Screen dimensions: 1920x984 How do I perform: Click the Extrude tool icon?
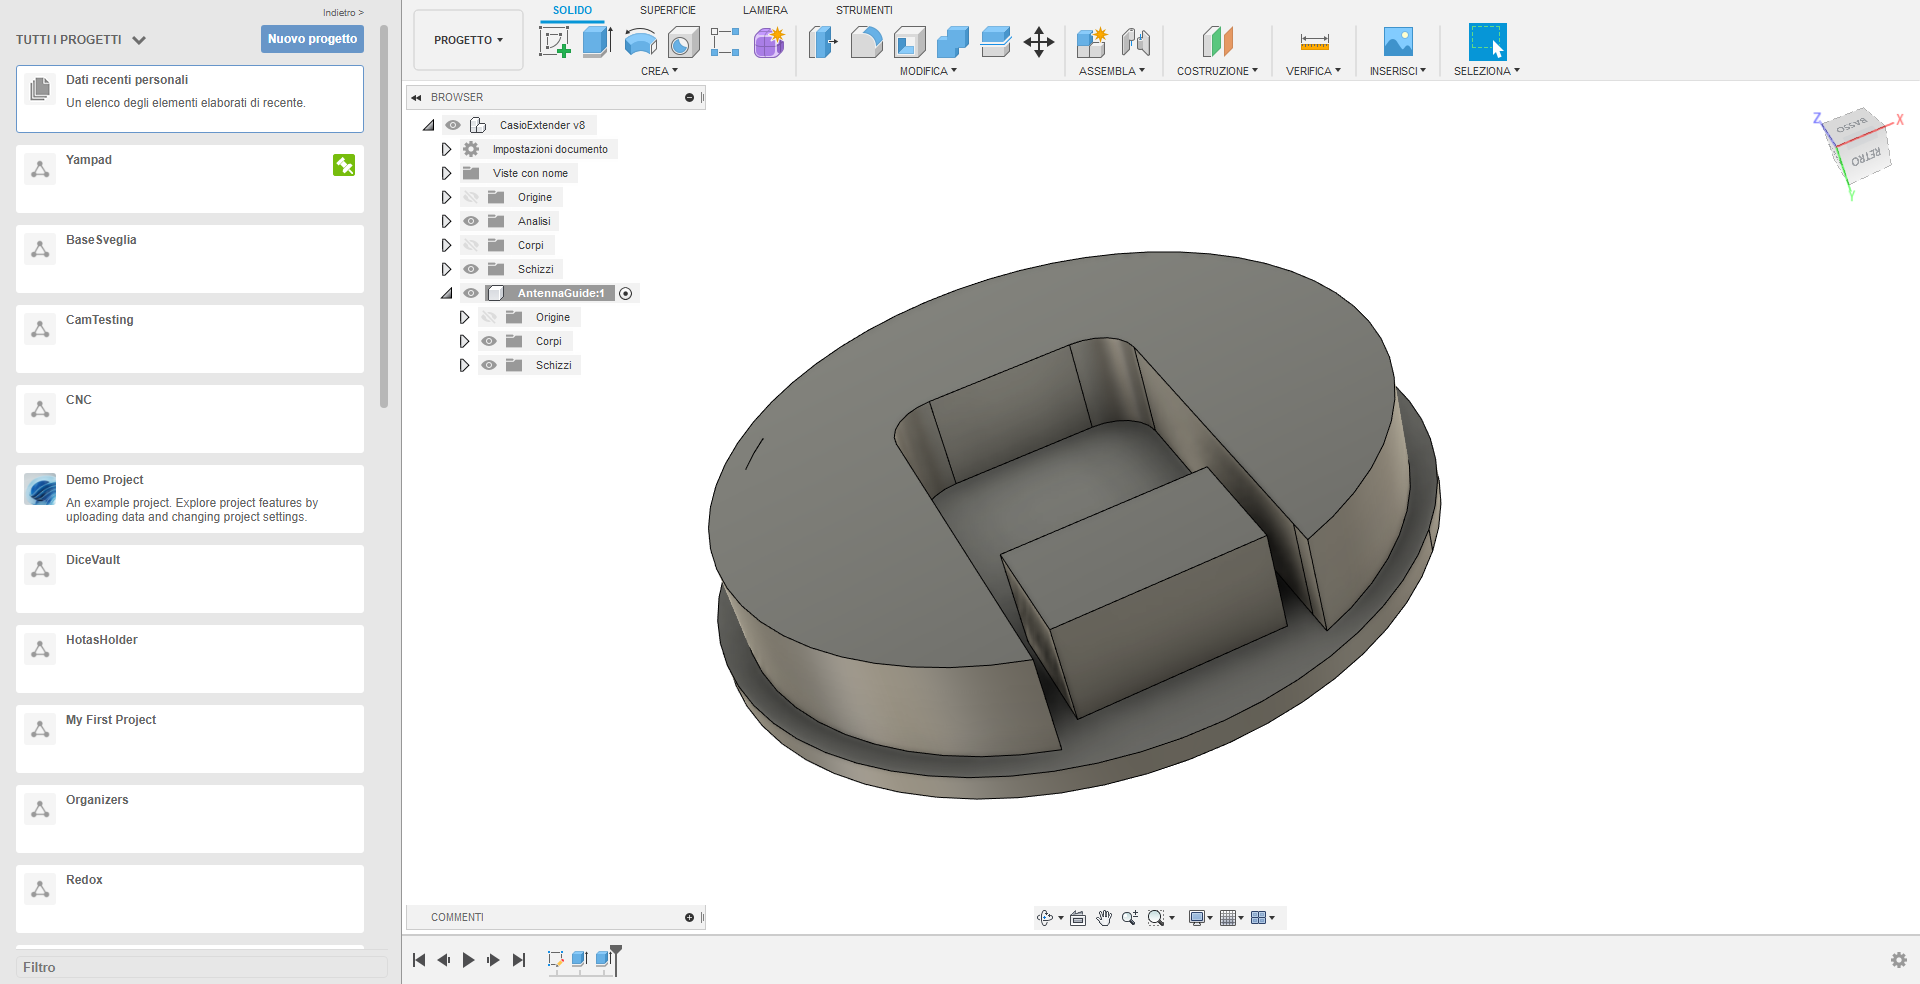[597, 42]
